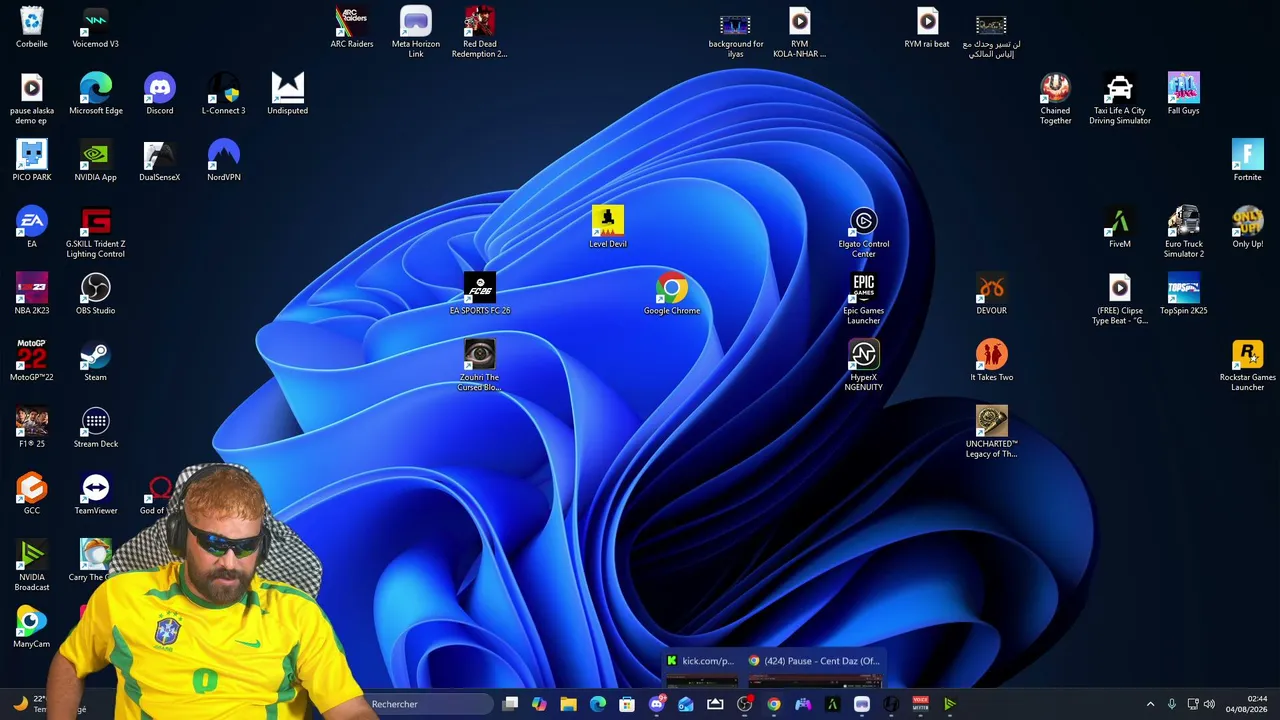Select the '(FREE) Clipse Type Beat' media file
This screenshot has height=720, width=1280.
click(x=1120, y=299)
